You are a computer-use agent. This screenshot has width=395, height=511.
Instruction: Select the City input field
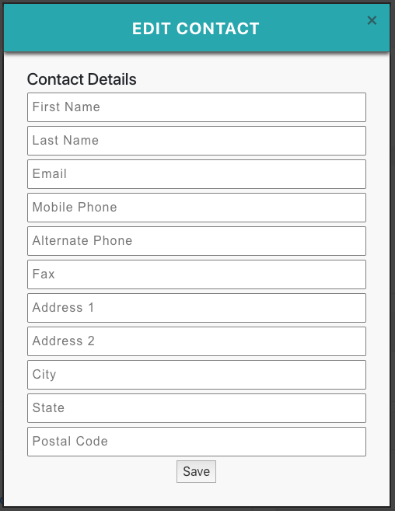[196, 375]
